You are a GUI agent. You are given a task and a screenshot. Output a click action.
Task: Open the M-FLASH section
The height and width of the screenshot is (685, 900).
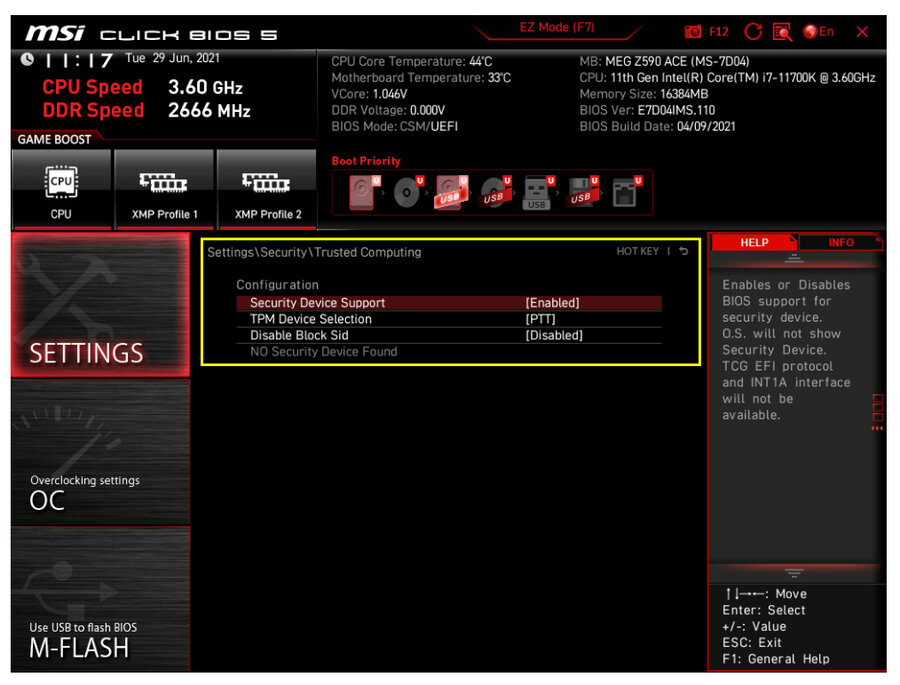tap(100, 599)
